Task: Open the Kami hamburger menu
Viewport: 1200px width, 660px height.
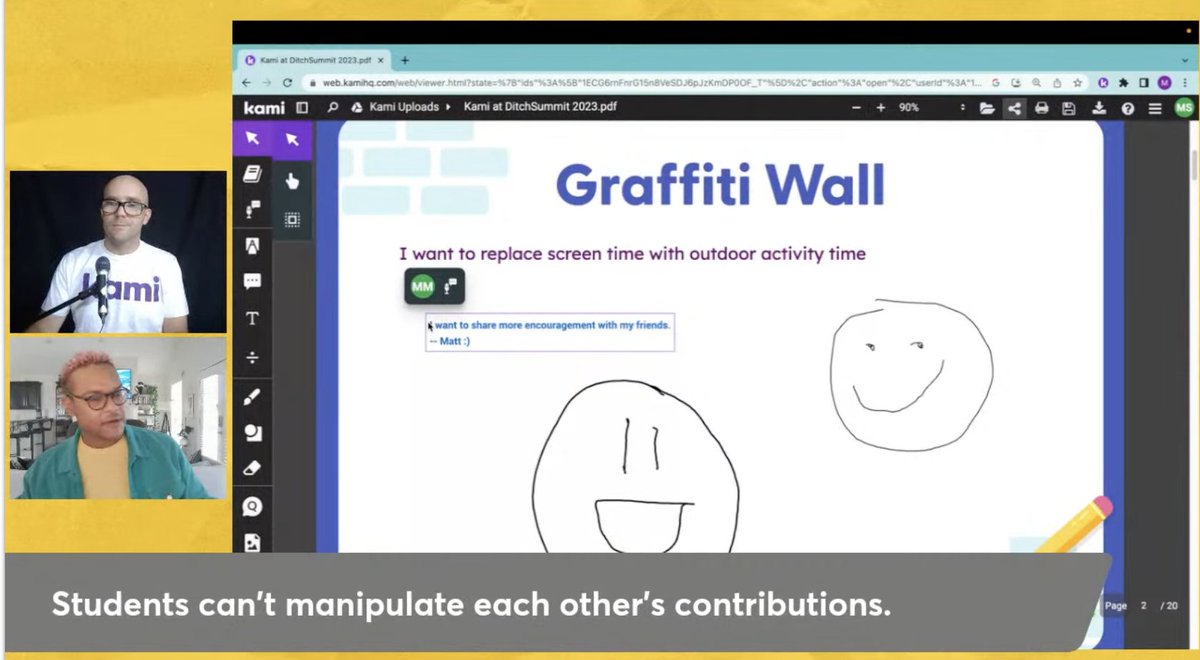Action: click(1154, 108)
